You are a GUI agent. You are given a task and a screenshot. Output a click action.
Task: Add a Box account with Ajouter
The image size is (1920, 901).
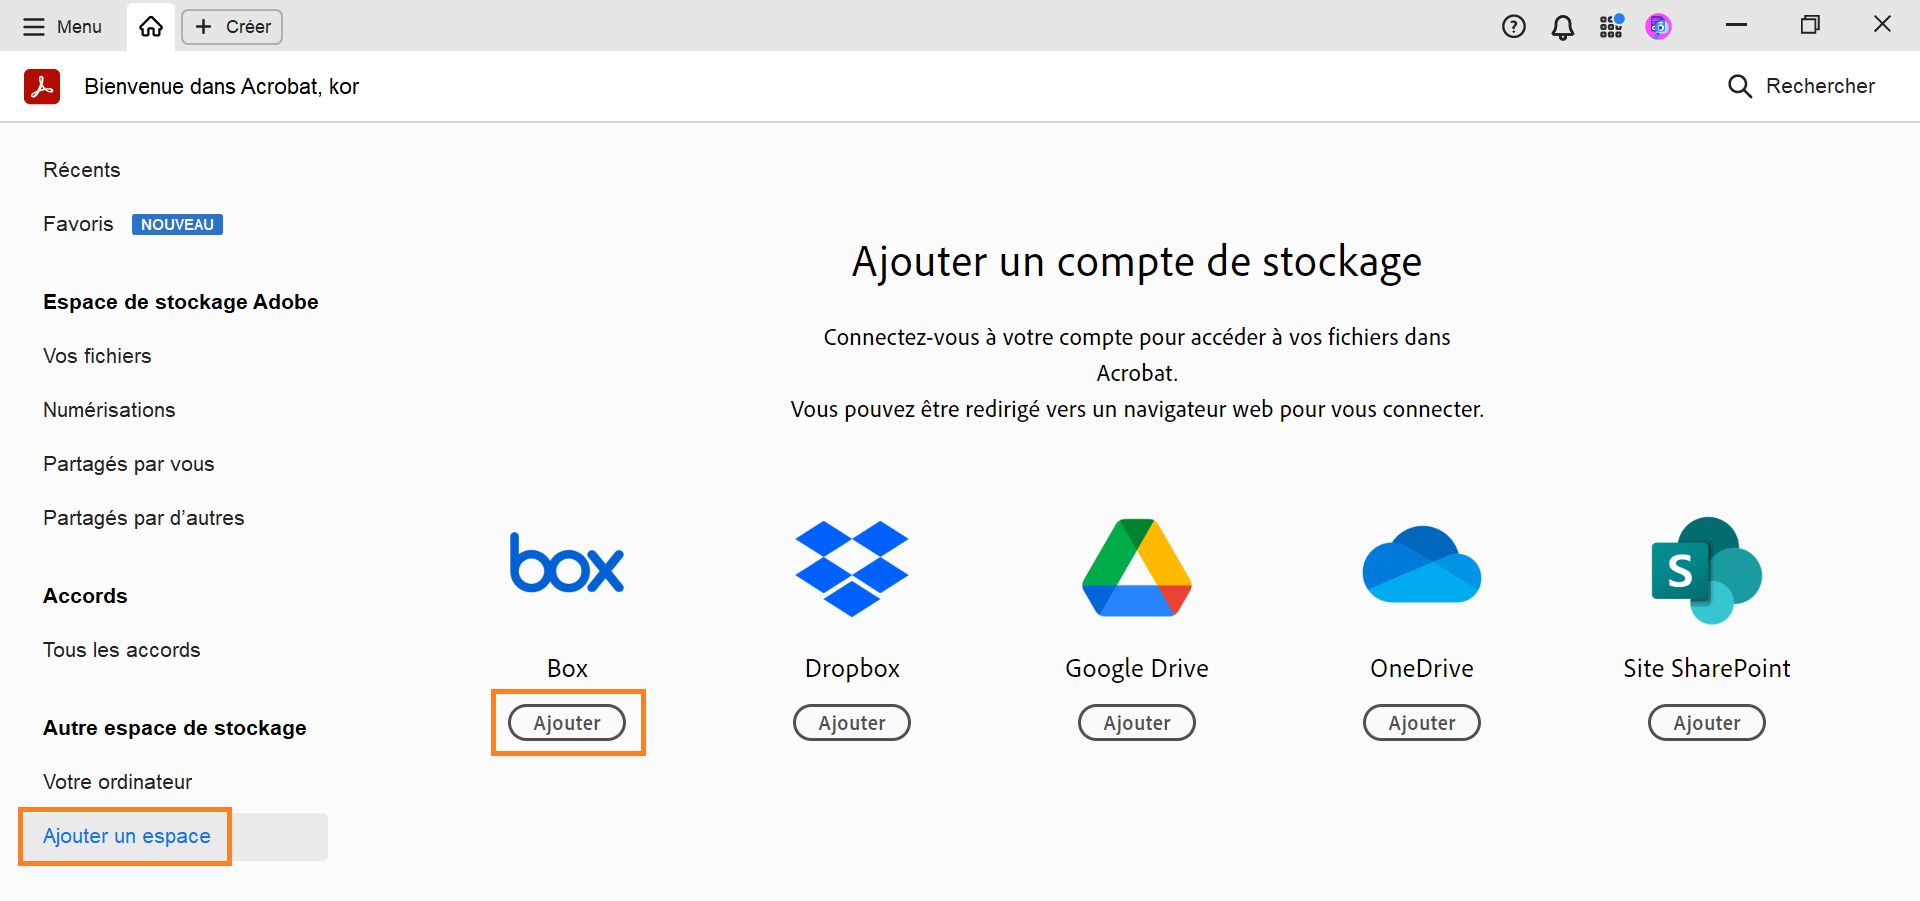(566, 722)
